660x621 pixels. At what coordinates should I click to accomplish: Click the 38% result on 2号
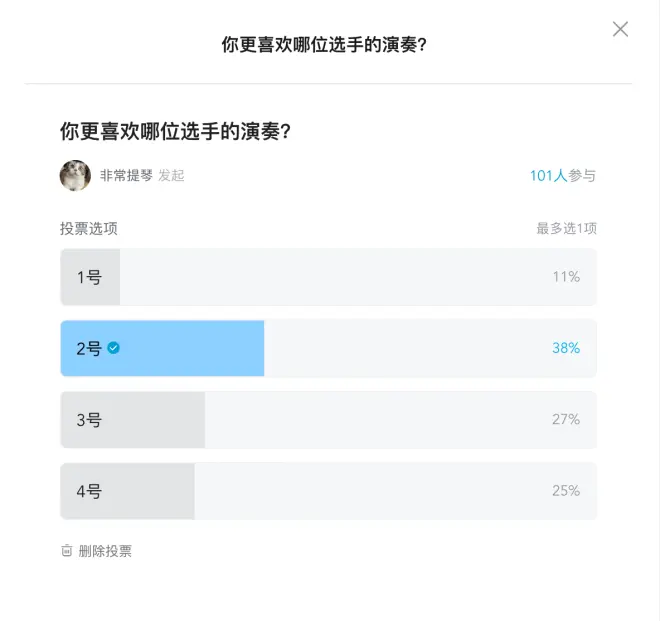point(566,348)
